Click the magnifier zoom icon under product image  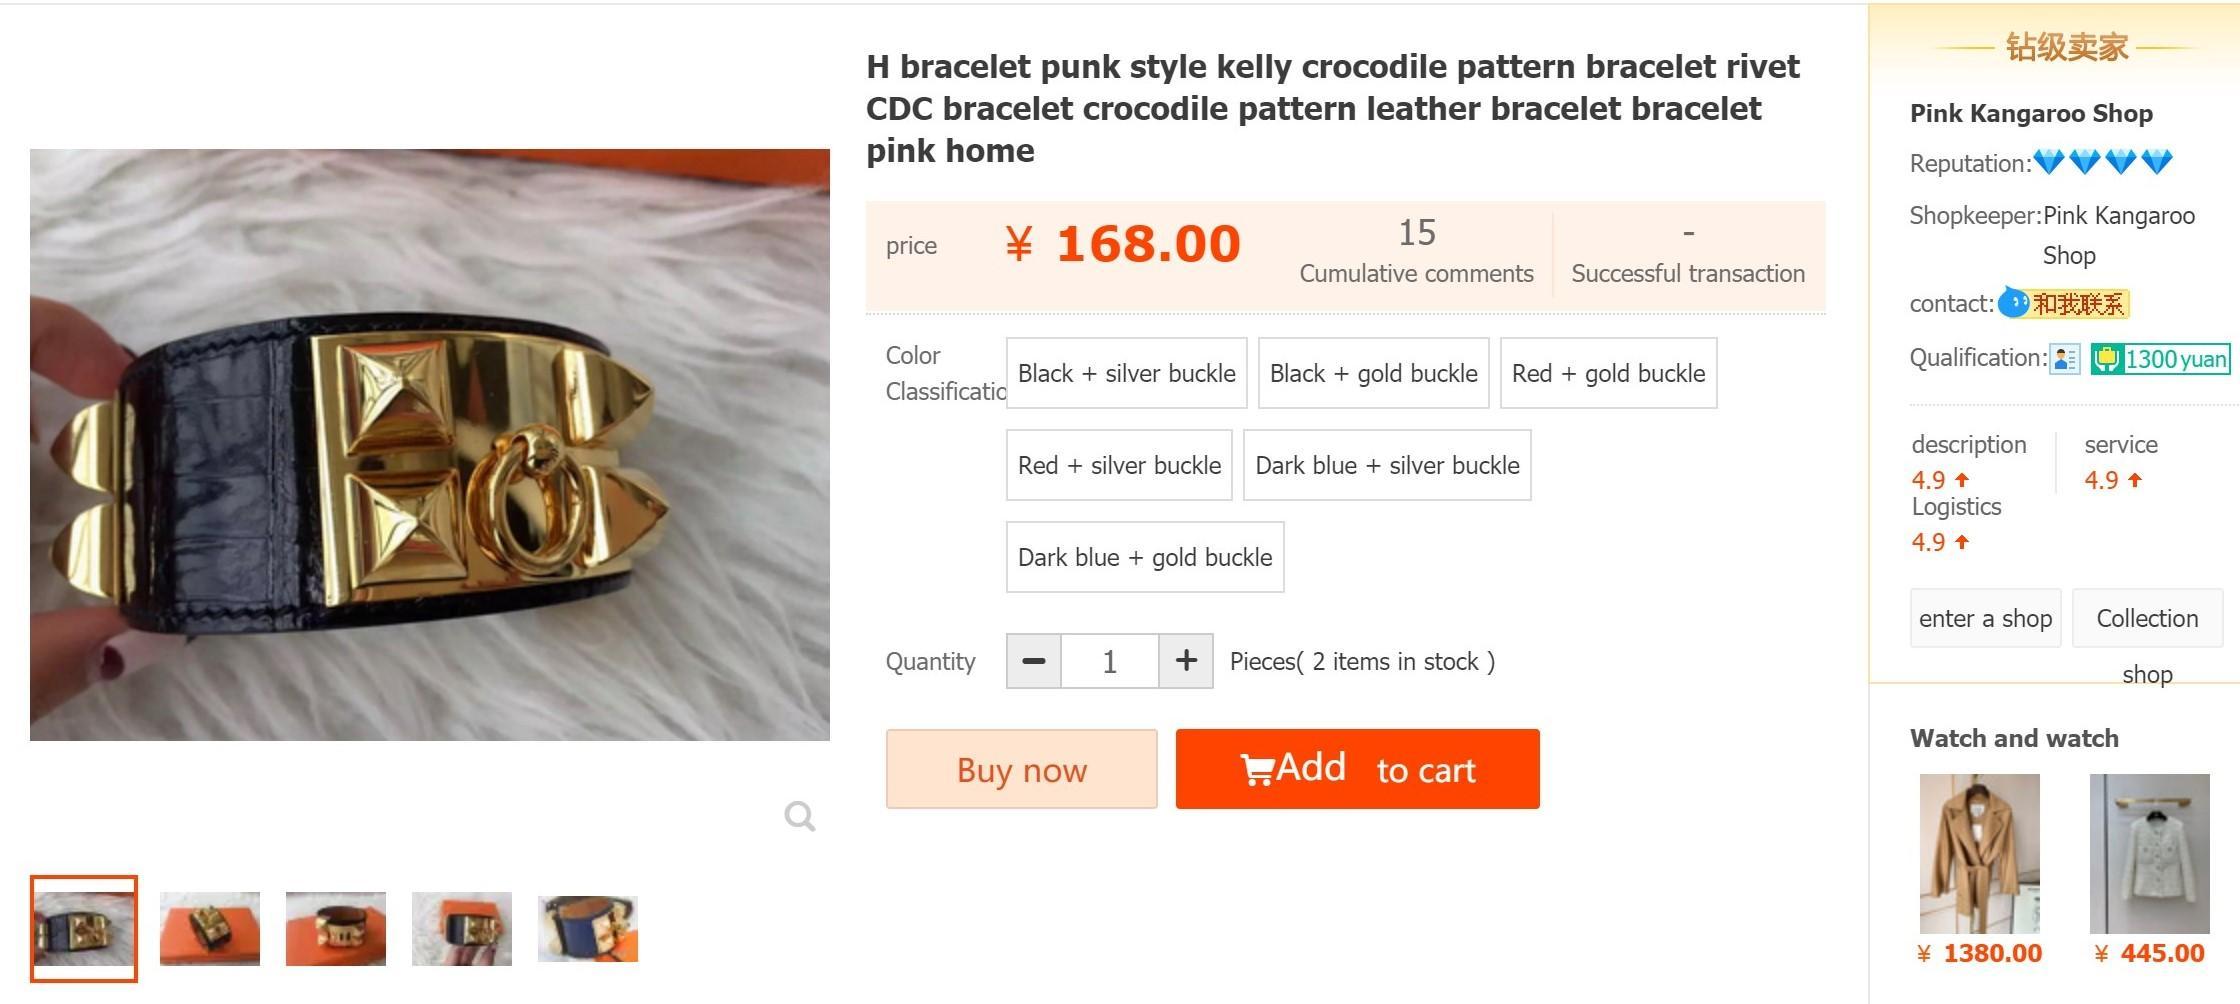point(799,816)
